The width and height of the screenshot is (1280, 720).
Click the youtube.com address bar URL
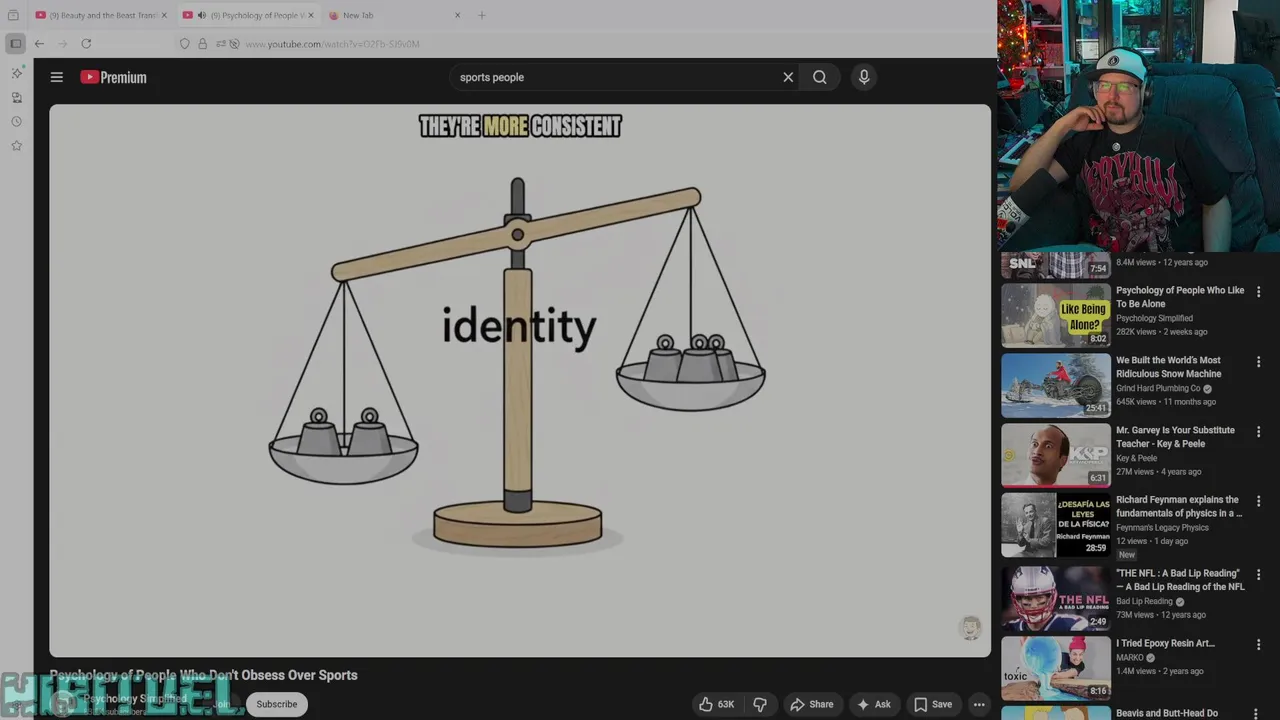coord(332,44)
